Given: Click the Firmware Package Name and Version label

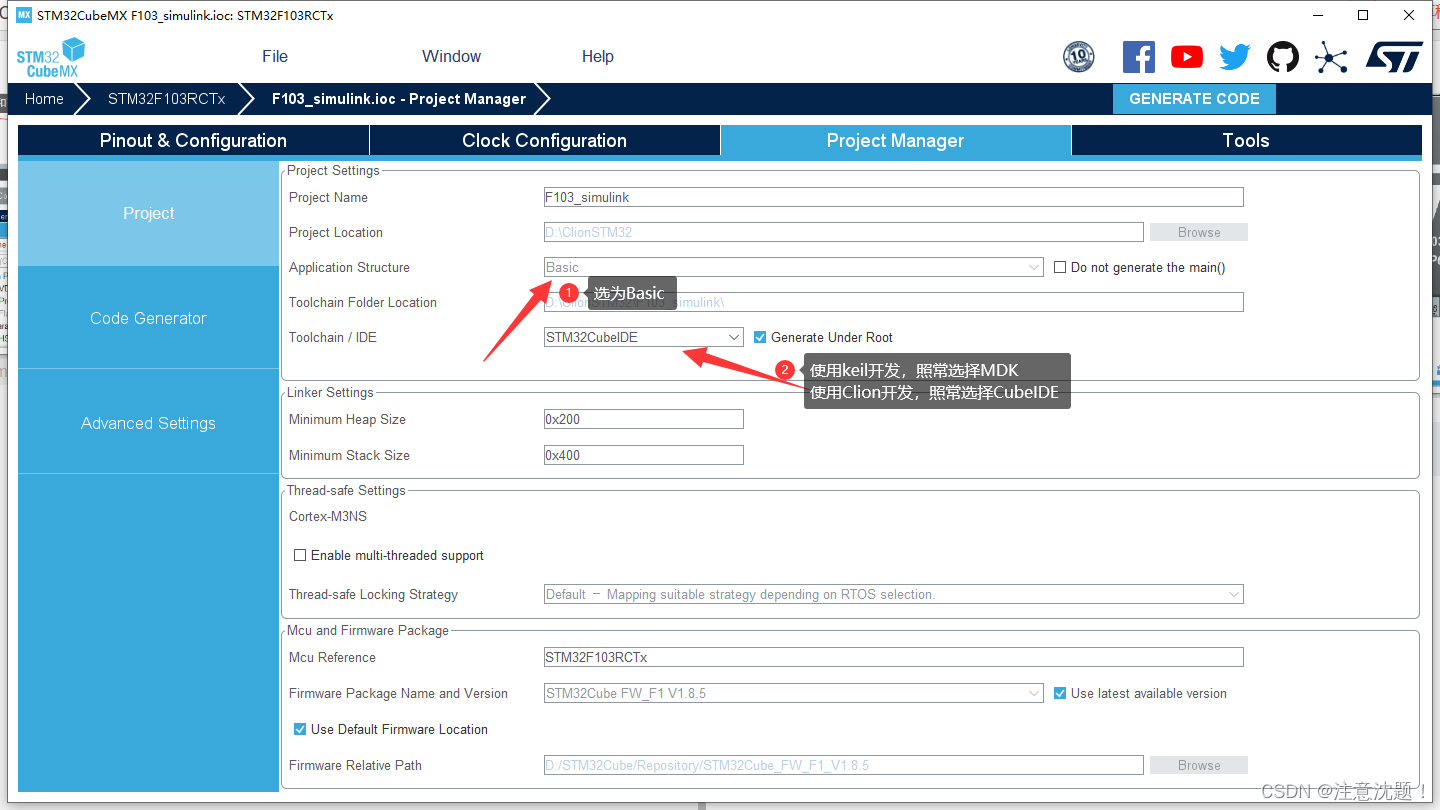Looking at the screenshot, I should pyautogui.click(x=398, y=693).
